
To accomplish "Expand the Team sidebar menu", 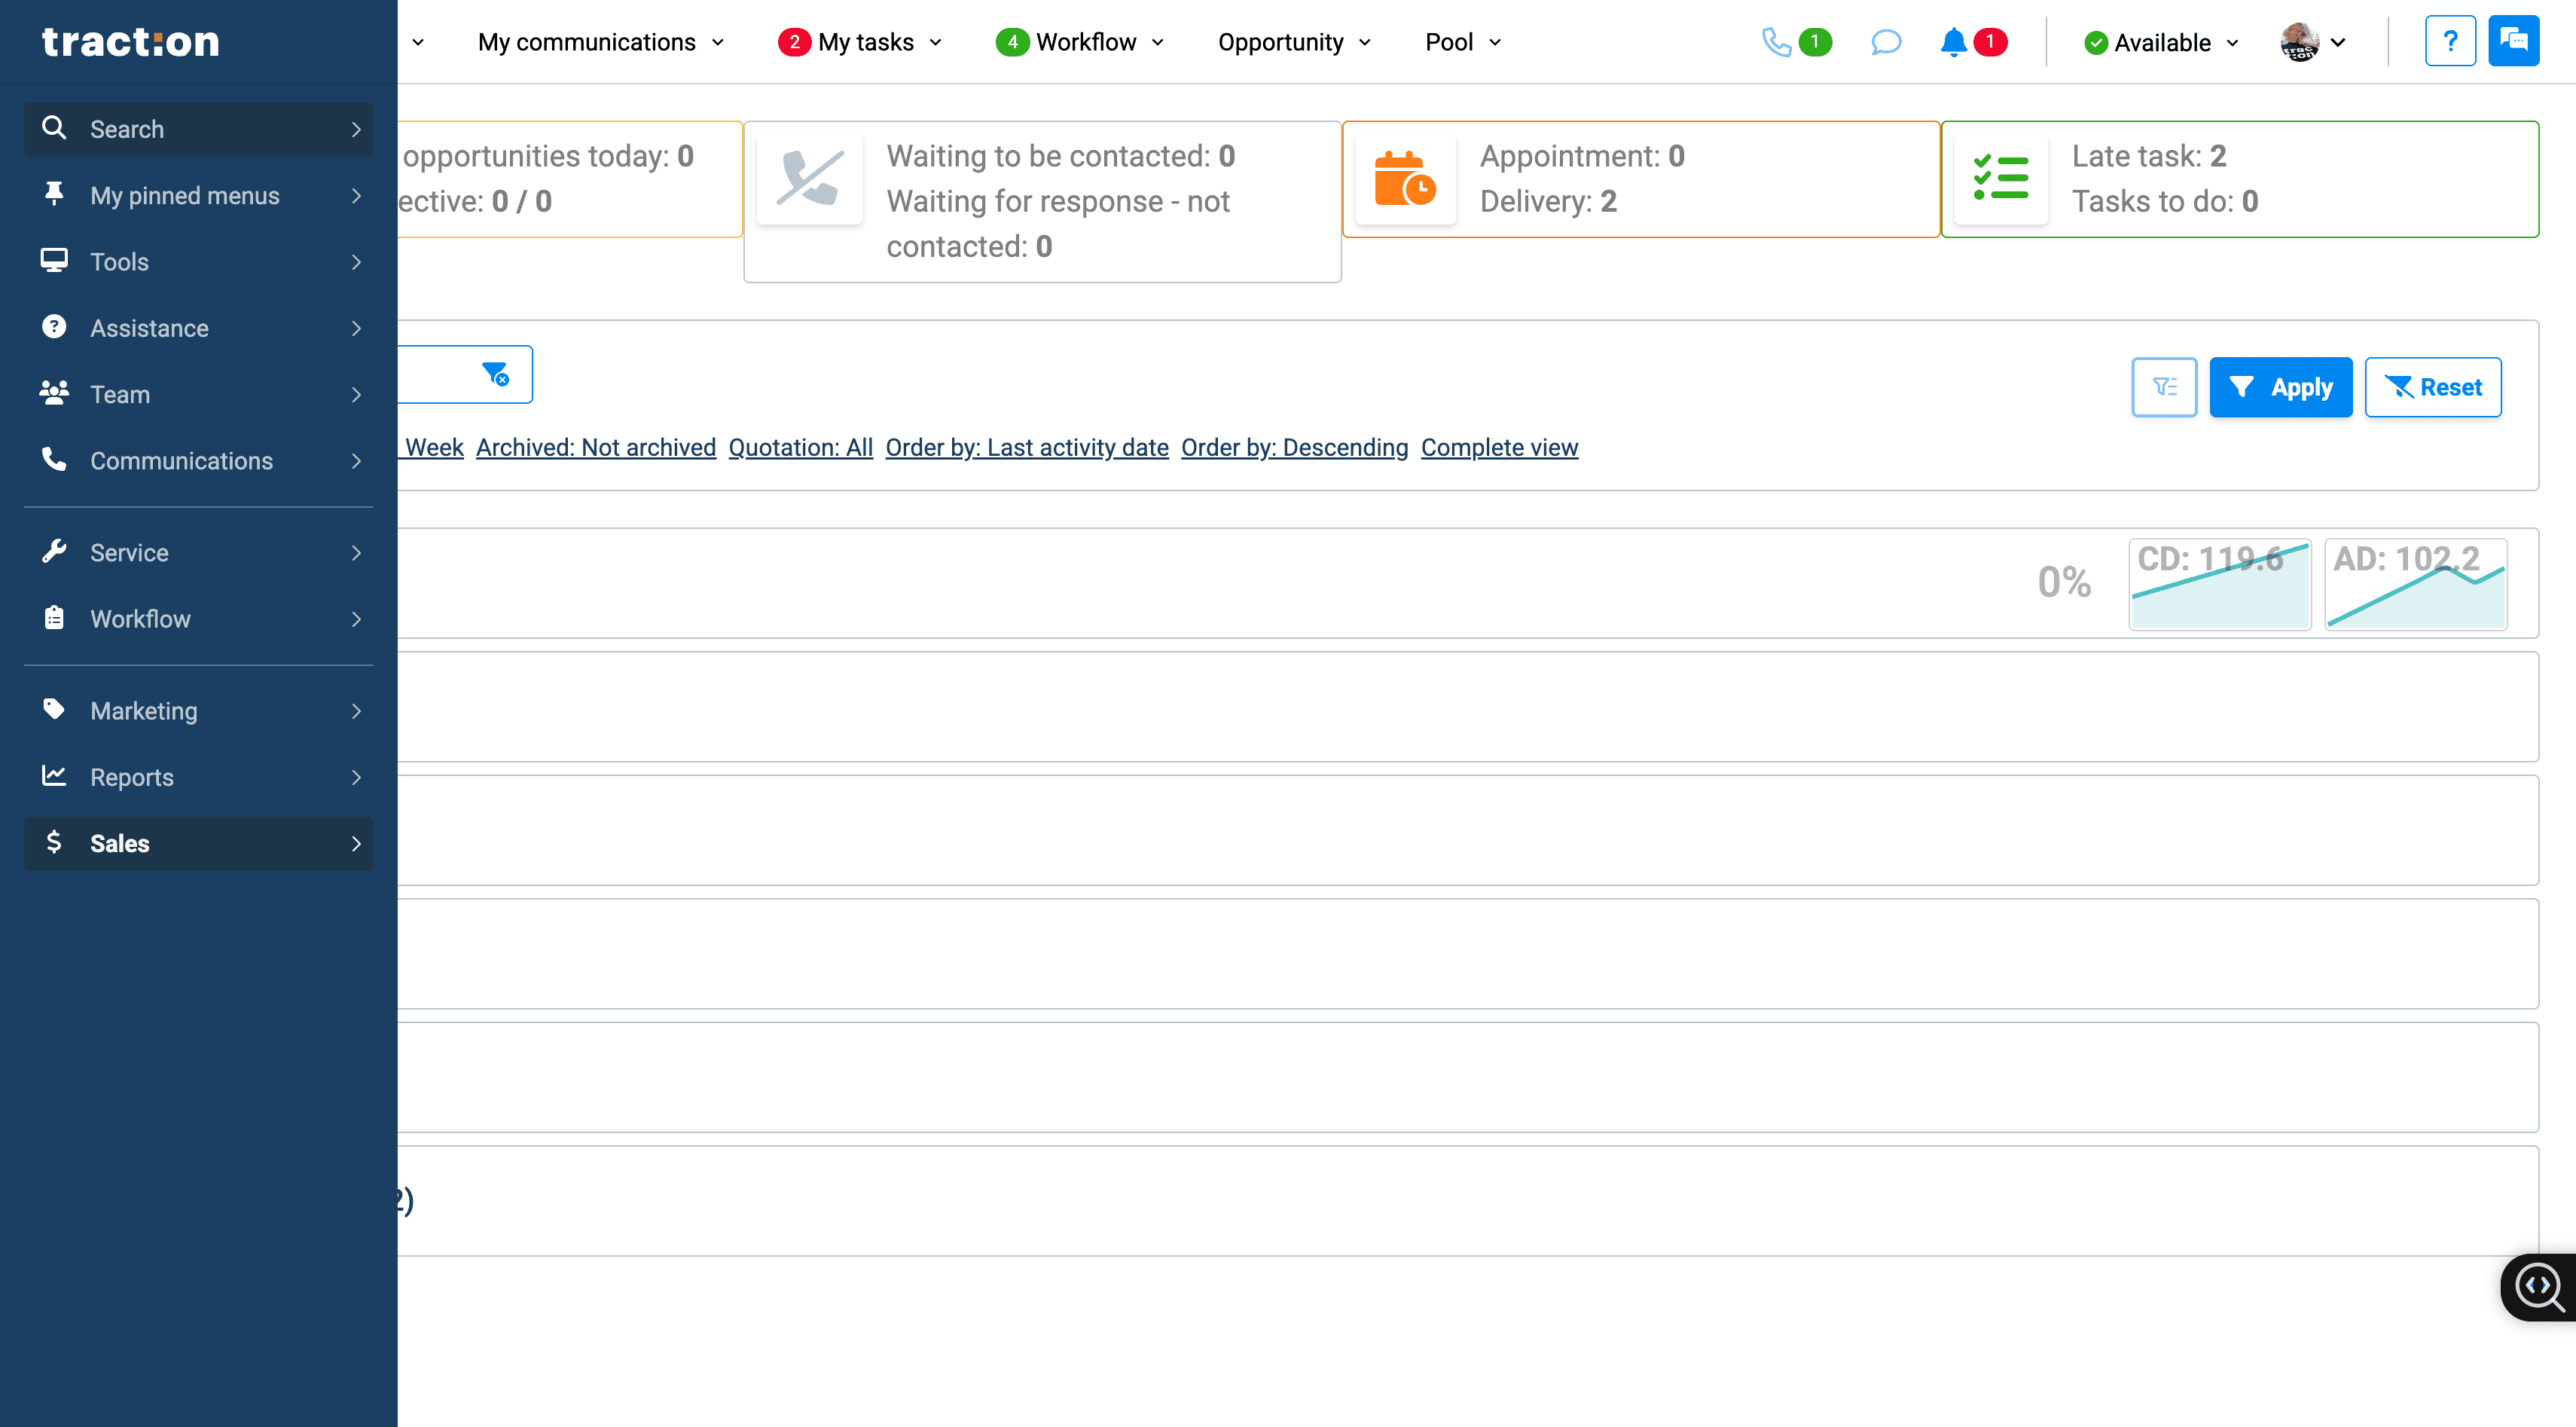I will tap(199, 394).
